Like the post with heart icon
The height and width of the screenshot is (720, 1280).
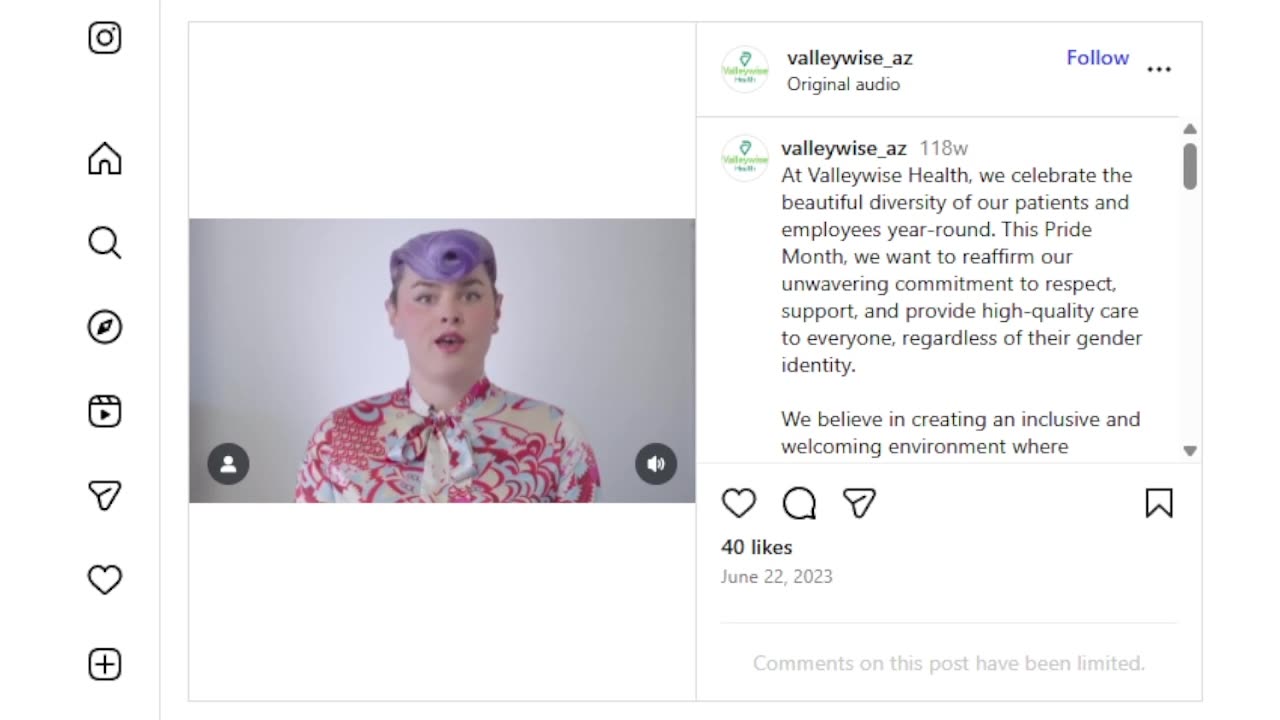coord(739,503)
